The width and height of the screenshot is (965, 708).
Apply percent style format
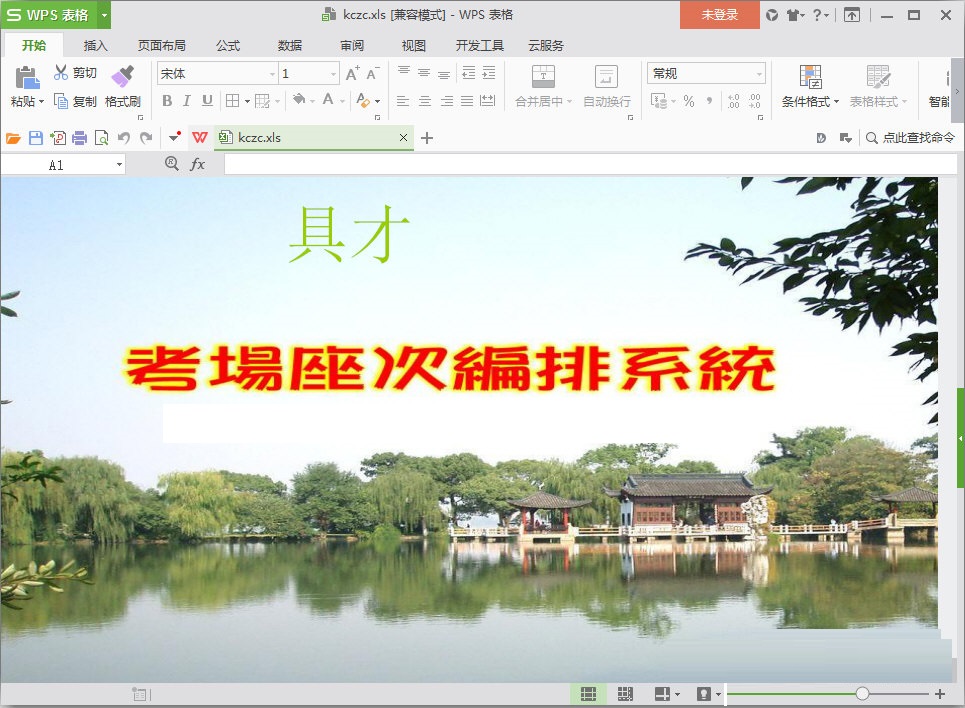pos(689,101)
